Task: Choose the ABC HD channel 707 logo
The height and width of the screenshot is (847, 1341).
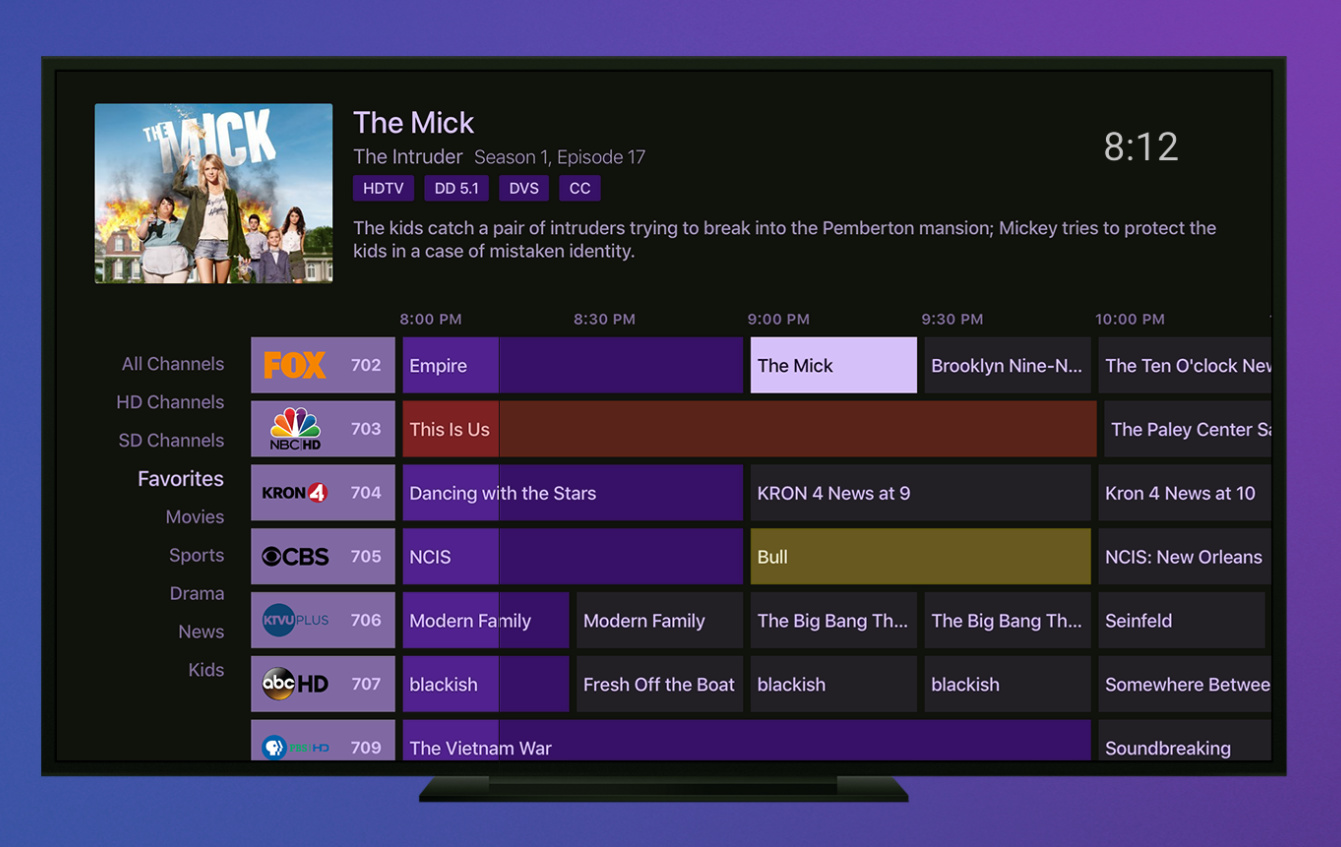Action: pos(295,684)
